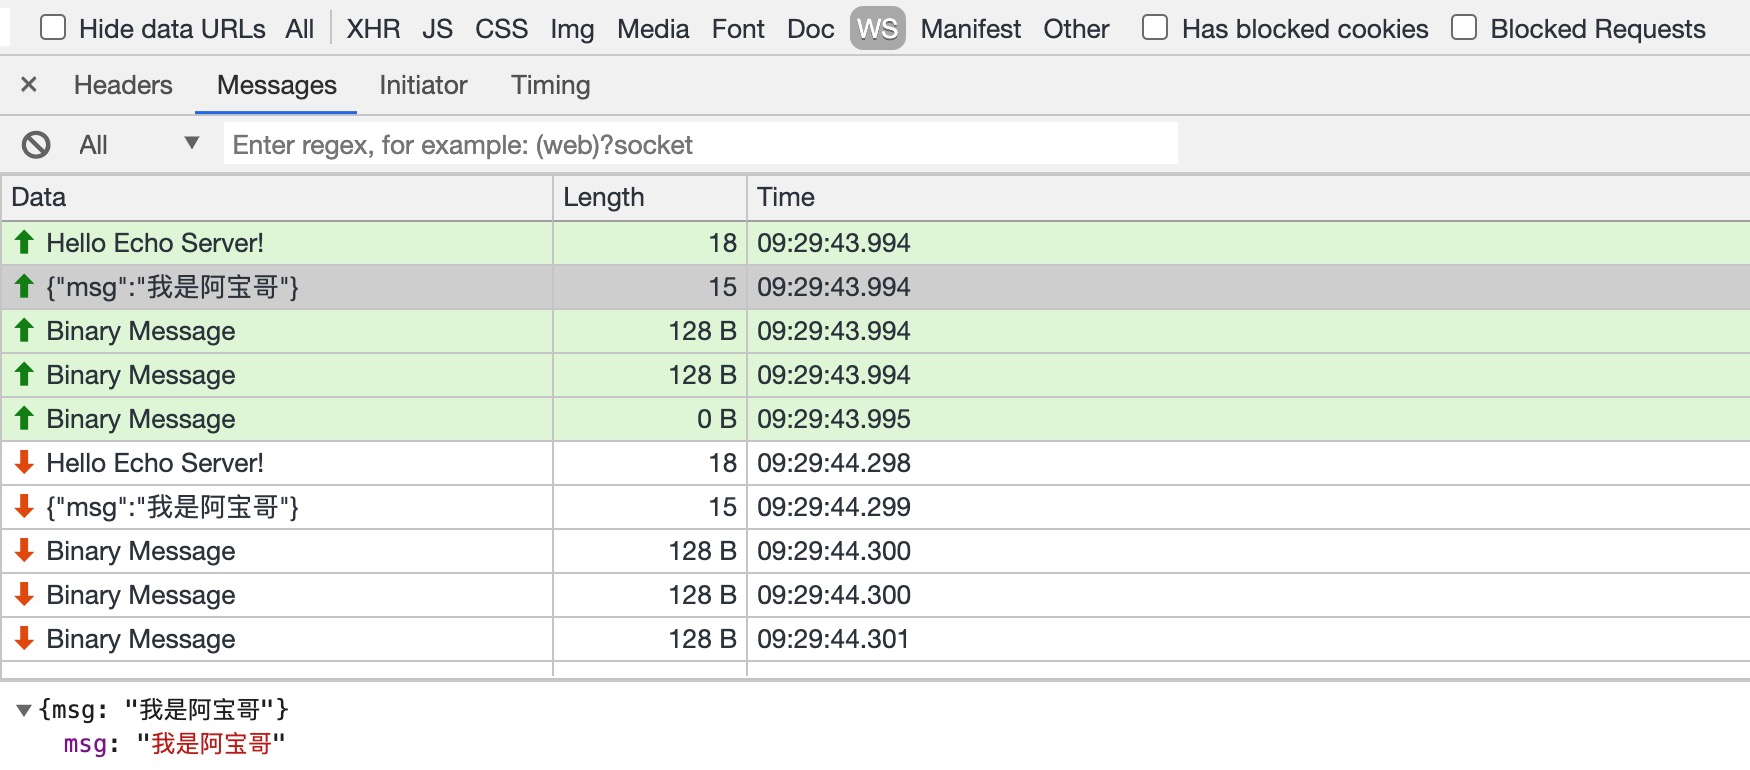Screen dimensions: 1750x770
Task: Enable Hide data URLs checkbox
Action: [x=53, y=28]
